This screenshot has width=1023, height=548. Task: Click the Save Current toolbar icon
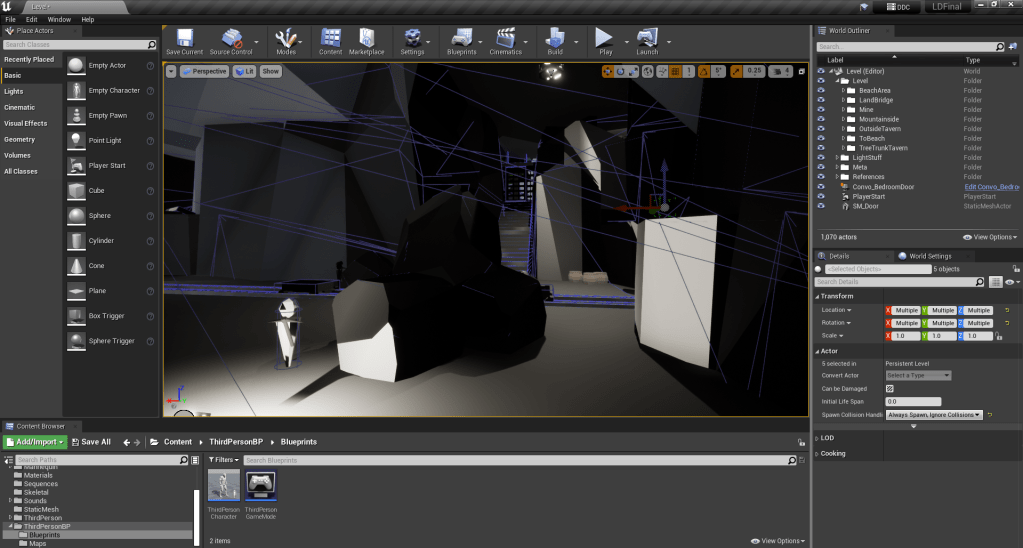(x=184, y=38)
